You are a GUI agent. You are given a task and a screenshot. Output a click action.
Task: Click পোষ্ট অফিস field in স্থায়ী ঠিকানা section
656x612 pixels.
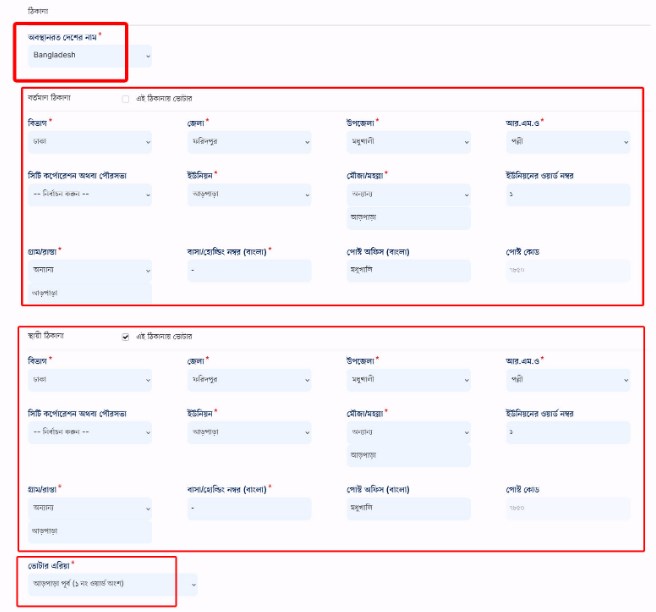pos(408,508)
